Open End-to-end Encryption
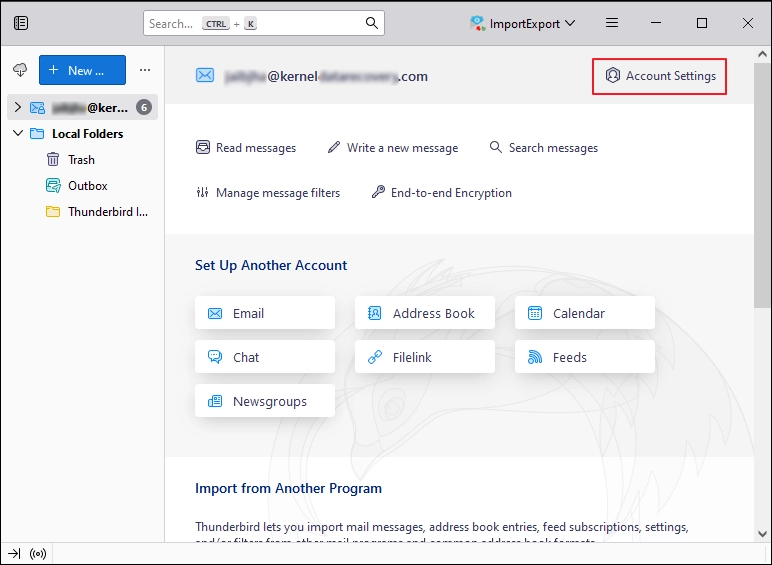The image size is (772, 565). click(x=442, y=192)
